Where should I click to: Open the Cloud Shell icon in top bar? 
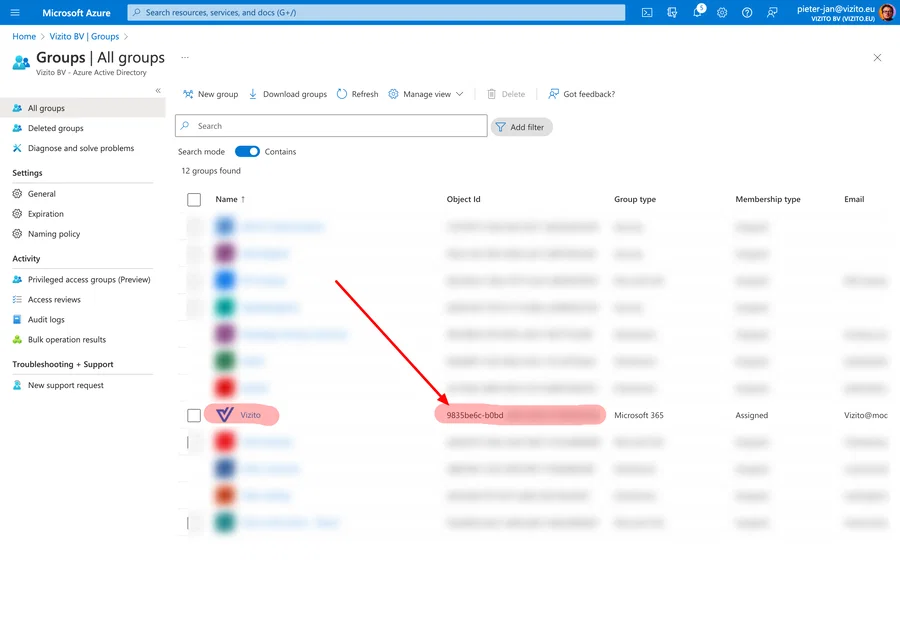click(646, 12)
